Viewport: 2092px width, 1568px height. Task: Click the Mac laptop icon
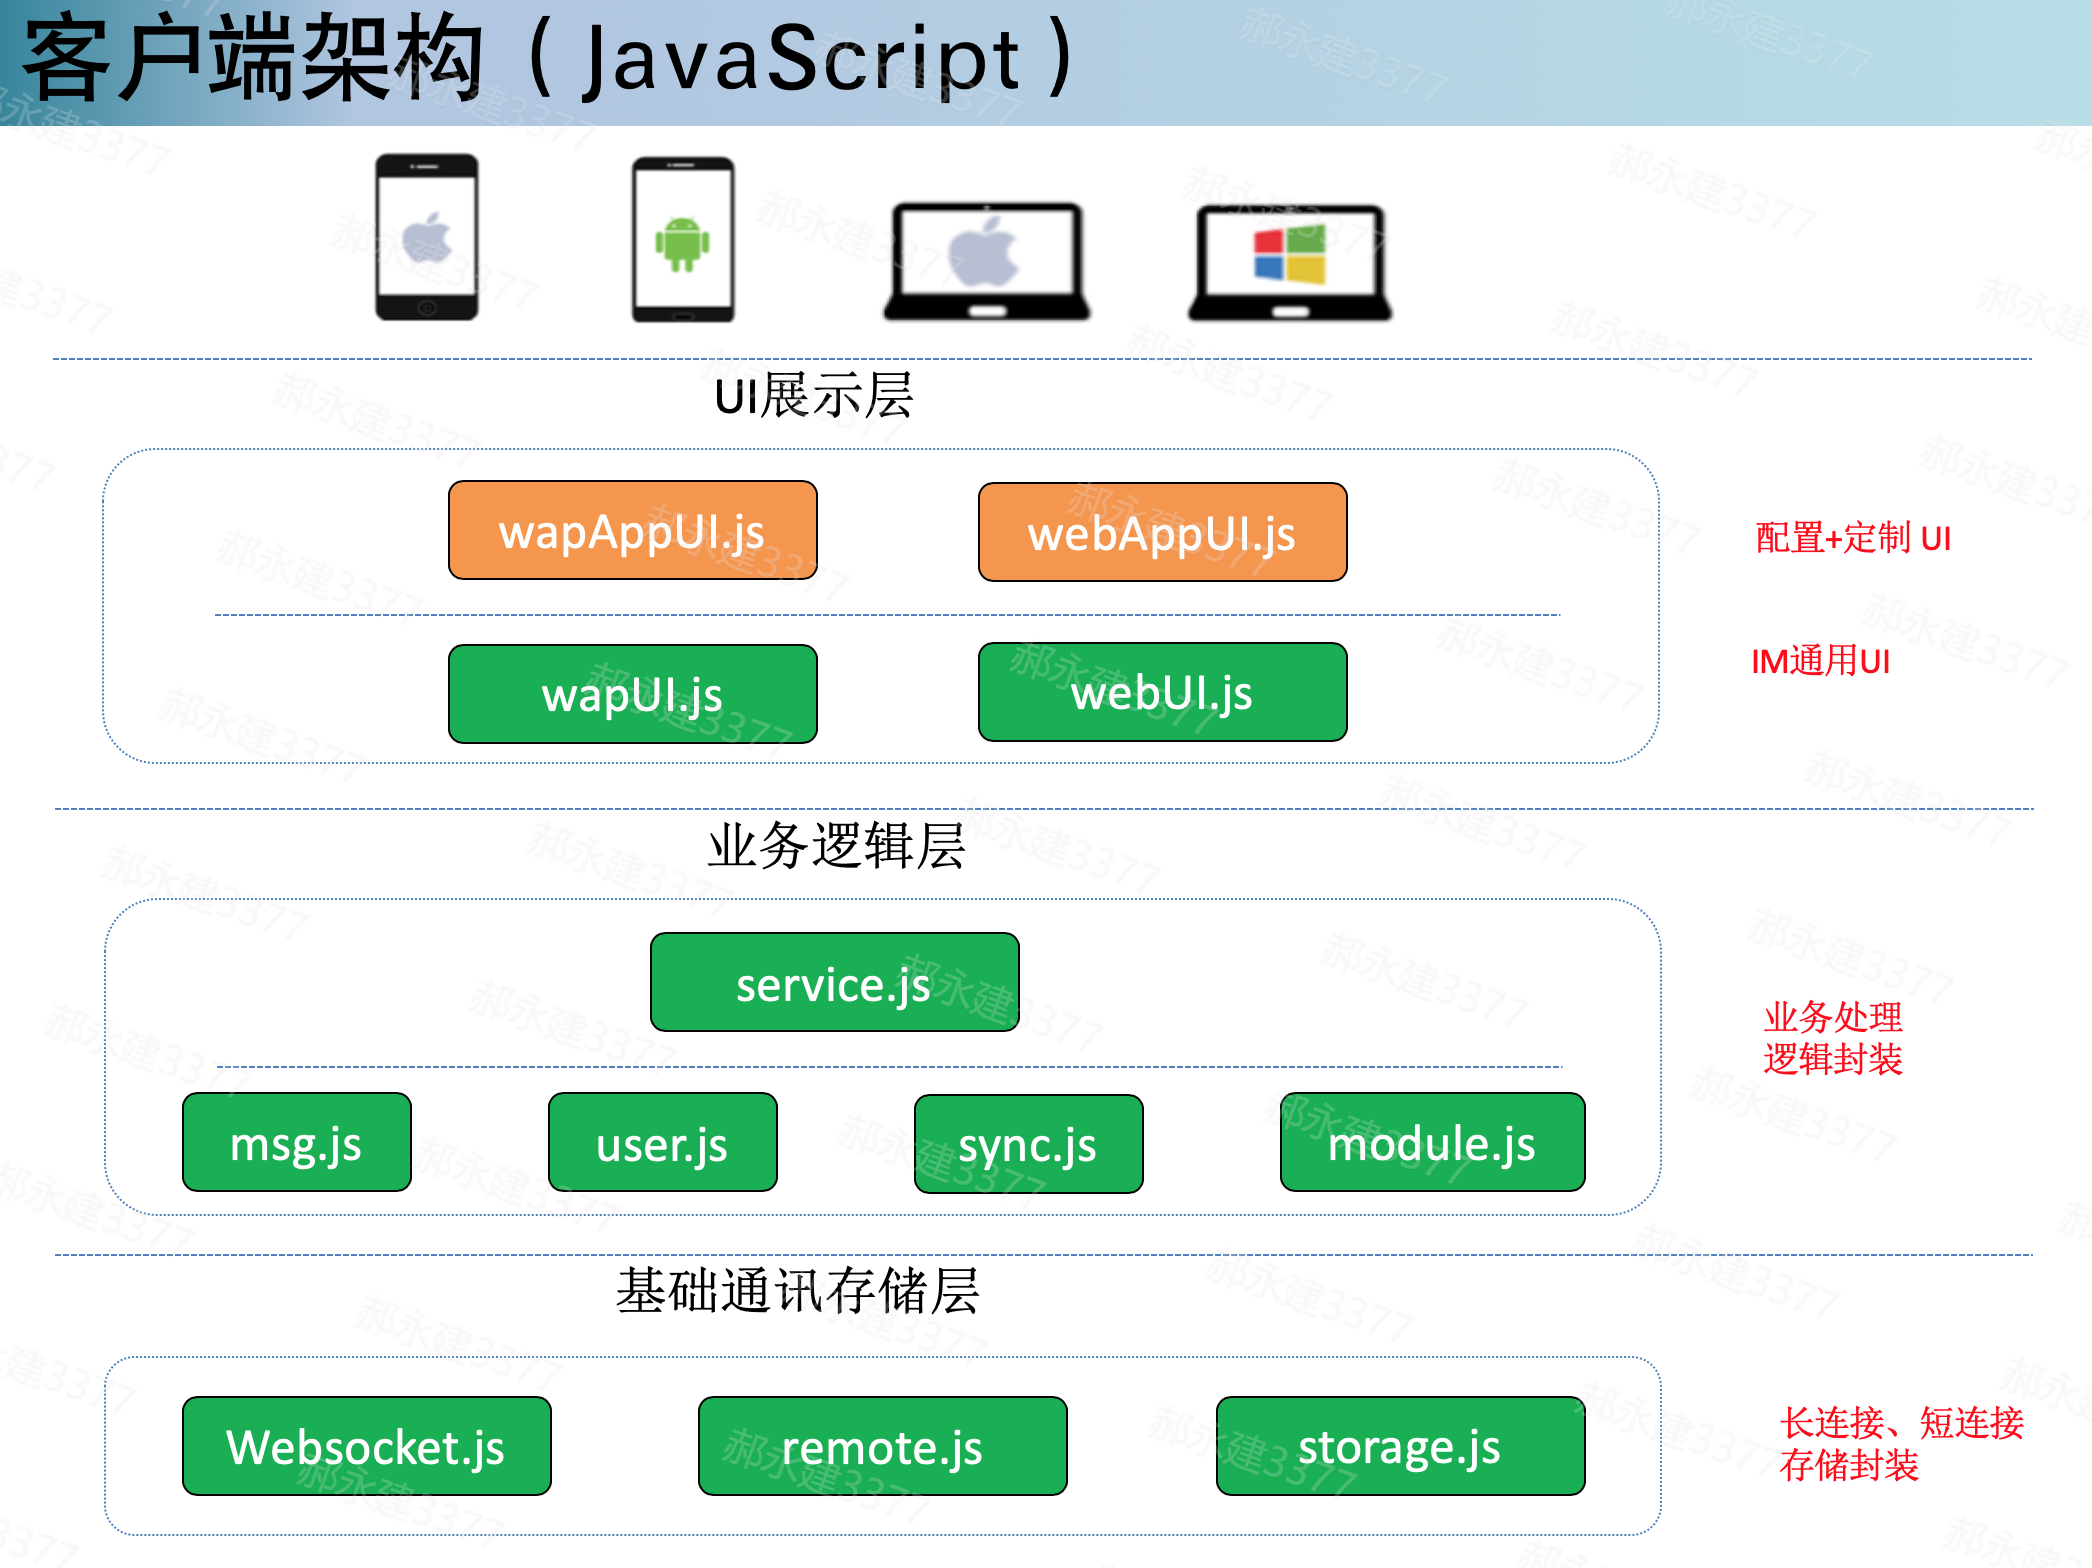[x=986, y=262]
